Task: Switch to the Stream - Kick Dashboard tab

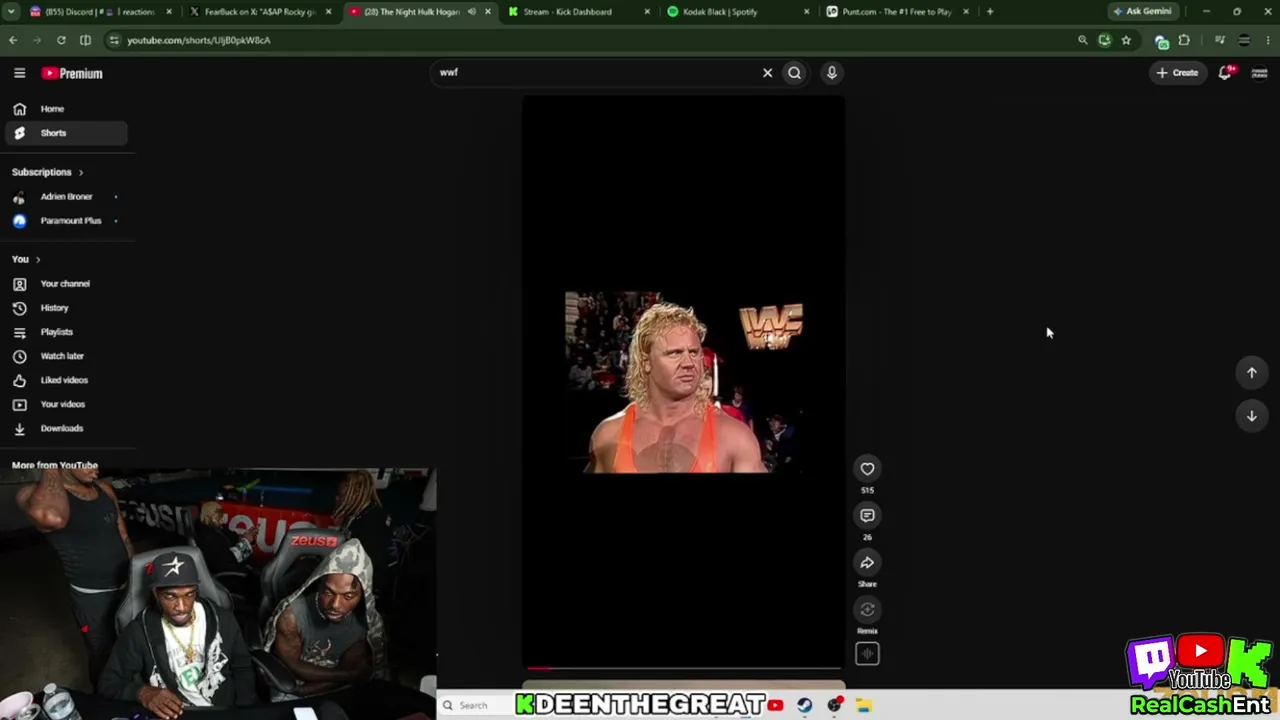Action: tap(578, 12)
